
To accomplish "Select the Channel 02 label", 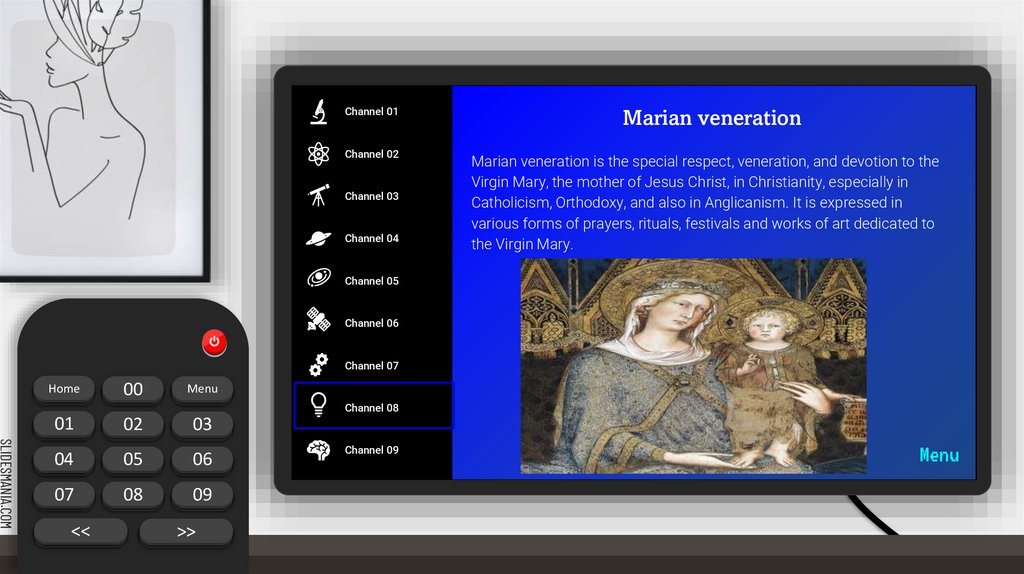I will coord(372,154).
